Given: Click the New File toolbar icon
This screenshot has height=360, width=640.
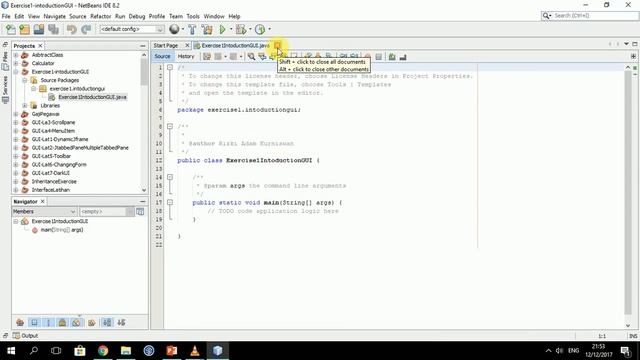Looking at the screenshot, I should coord(11,29).
